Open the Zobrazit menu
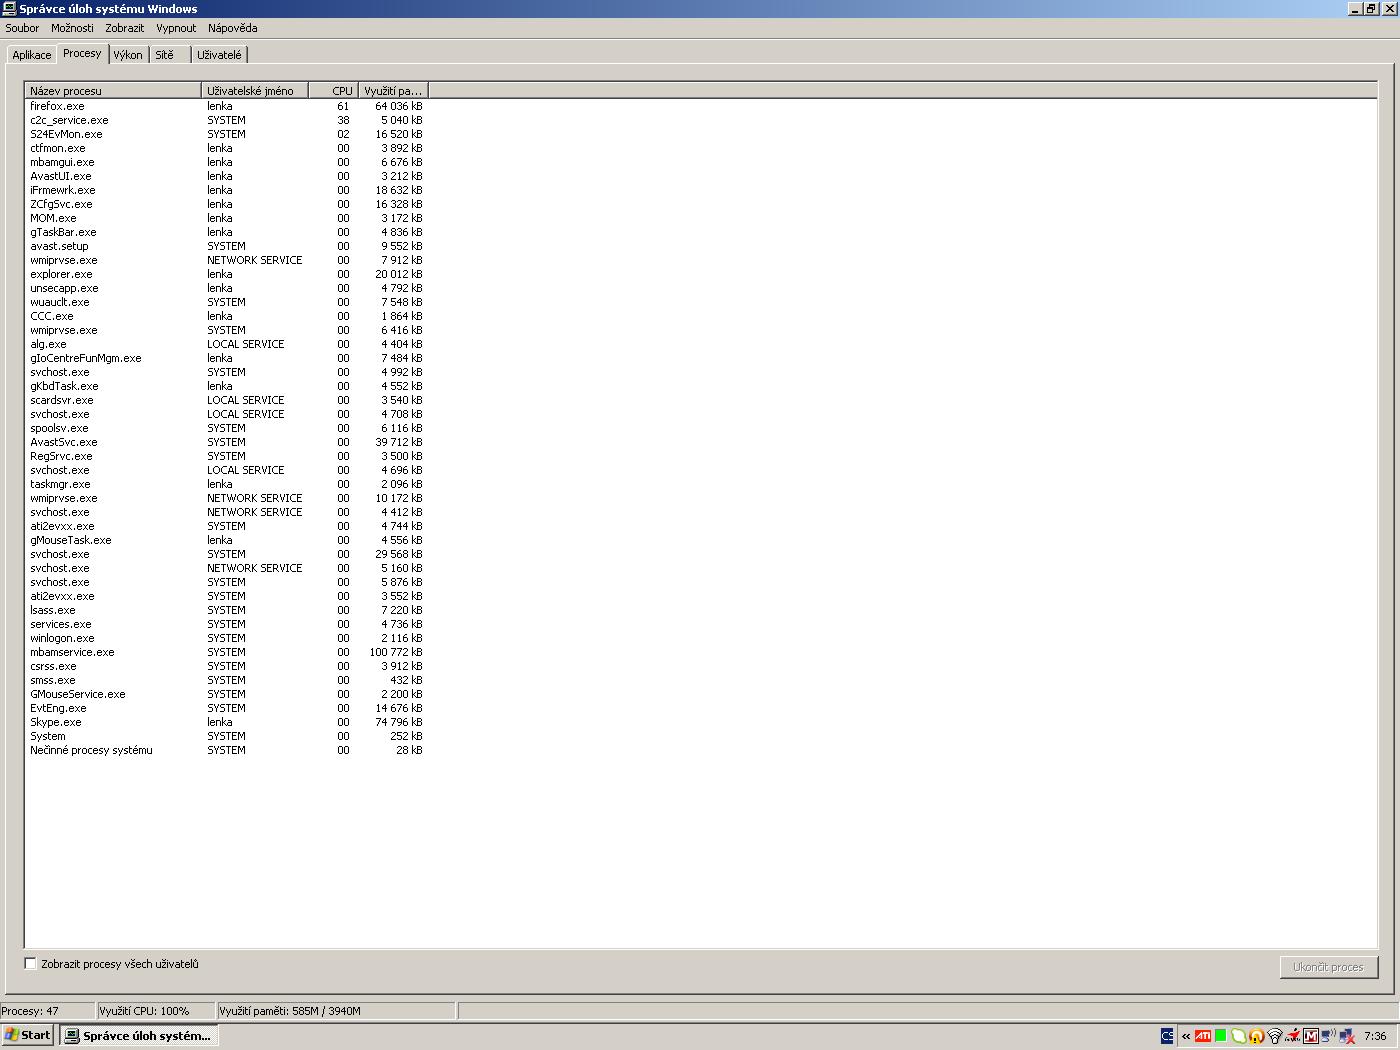Screen dimensions: 1400x1050 point(125,28)
